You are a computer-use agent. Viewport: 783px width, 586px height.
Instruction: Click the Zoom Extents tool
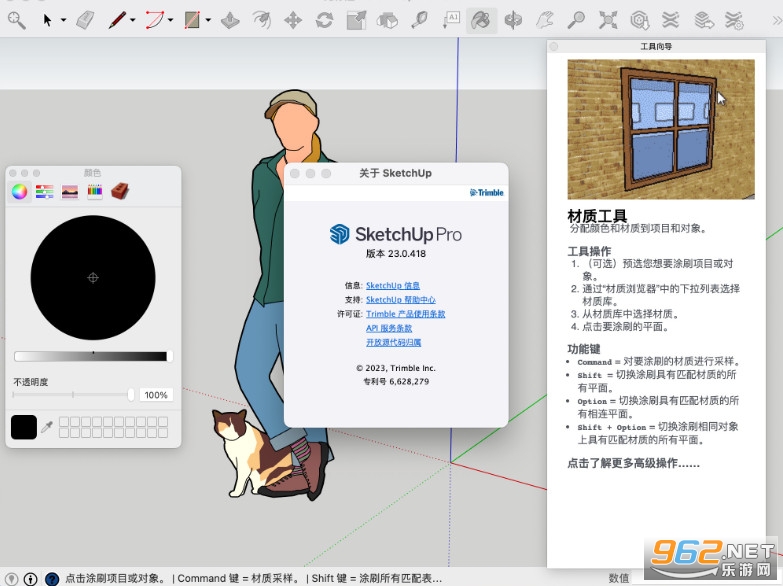tap(608, 20)
